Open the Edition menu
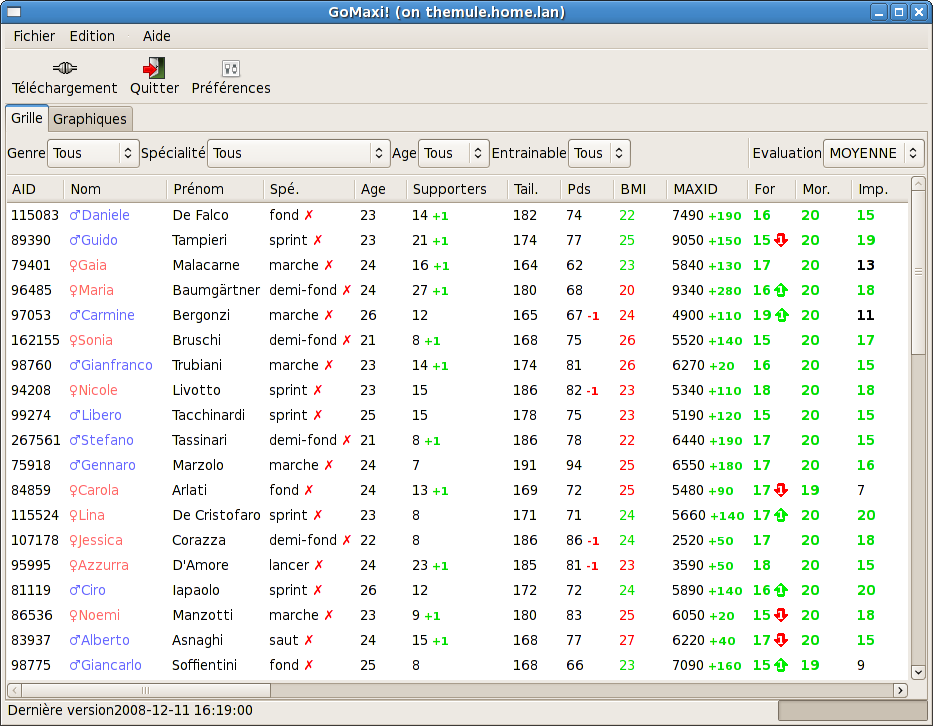This screenshot has width=933, height=726. (92, 36)
